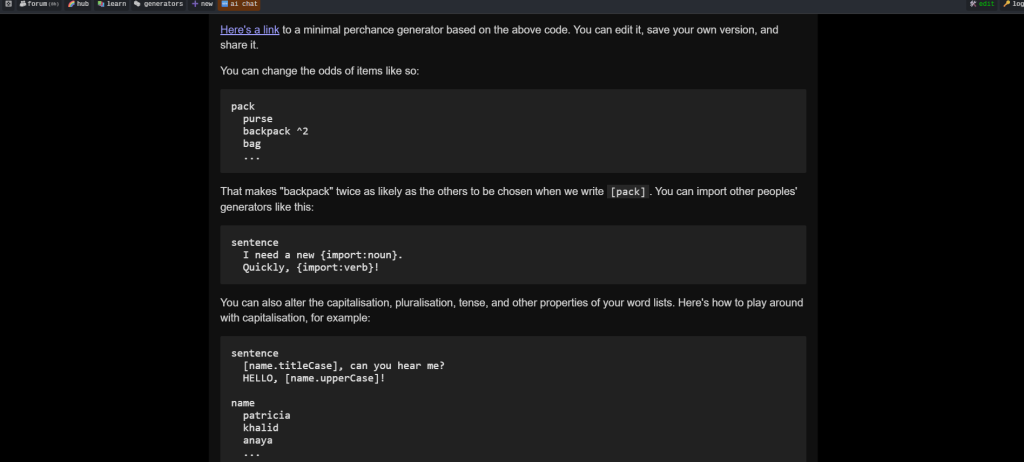Click the titleCase capitalisation code block

point(513,399)
